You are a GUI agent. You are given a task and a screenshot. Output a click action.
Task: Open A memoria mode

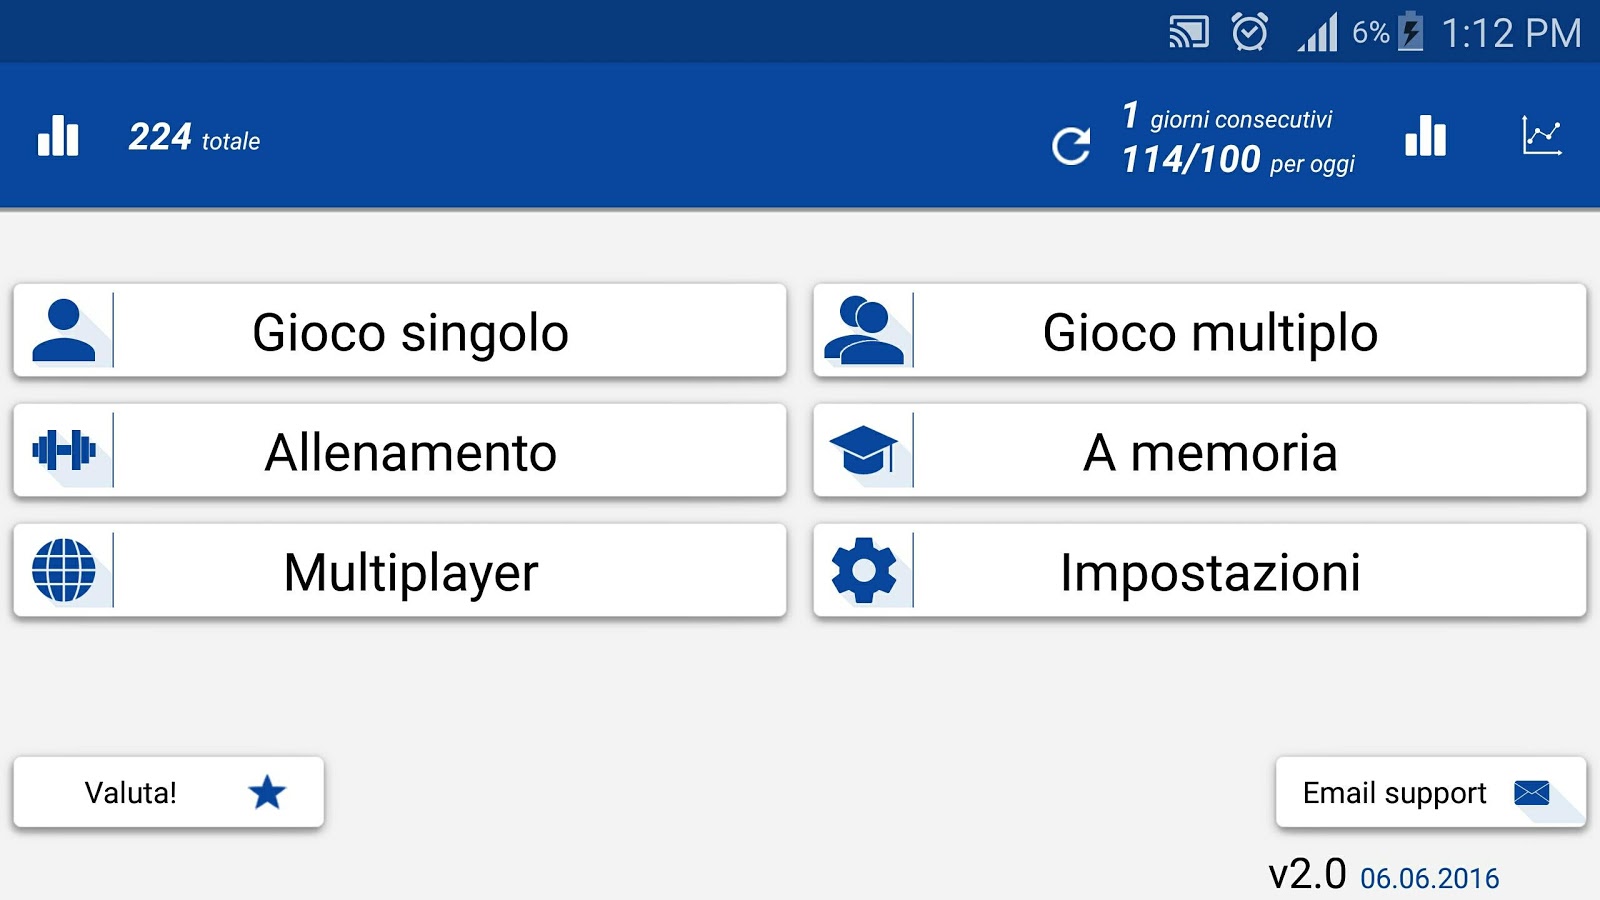click(1200, 450)
